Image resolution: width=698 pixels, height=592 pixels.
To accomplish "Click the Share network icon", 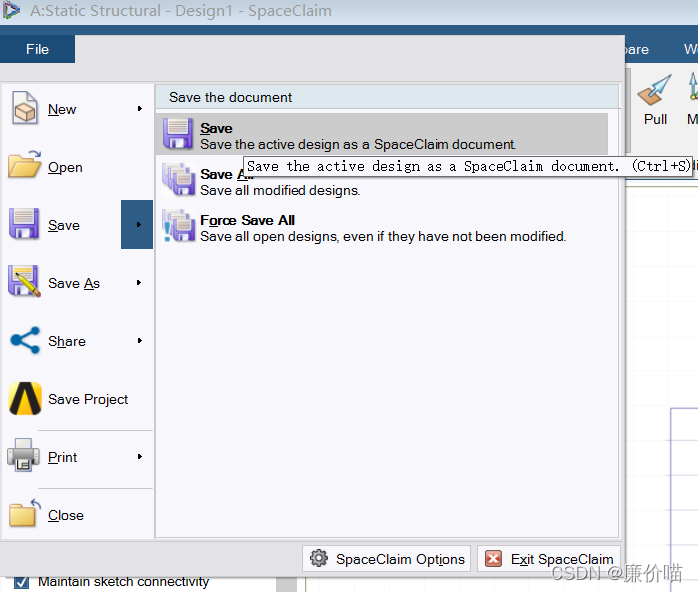I will pyautogui.click(x=25, y=341).
